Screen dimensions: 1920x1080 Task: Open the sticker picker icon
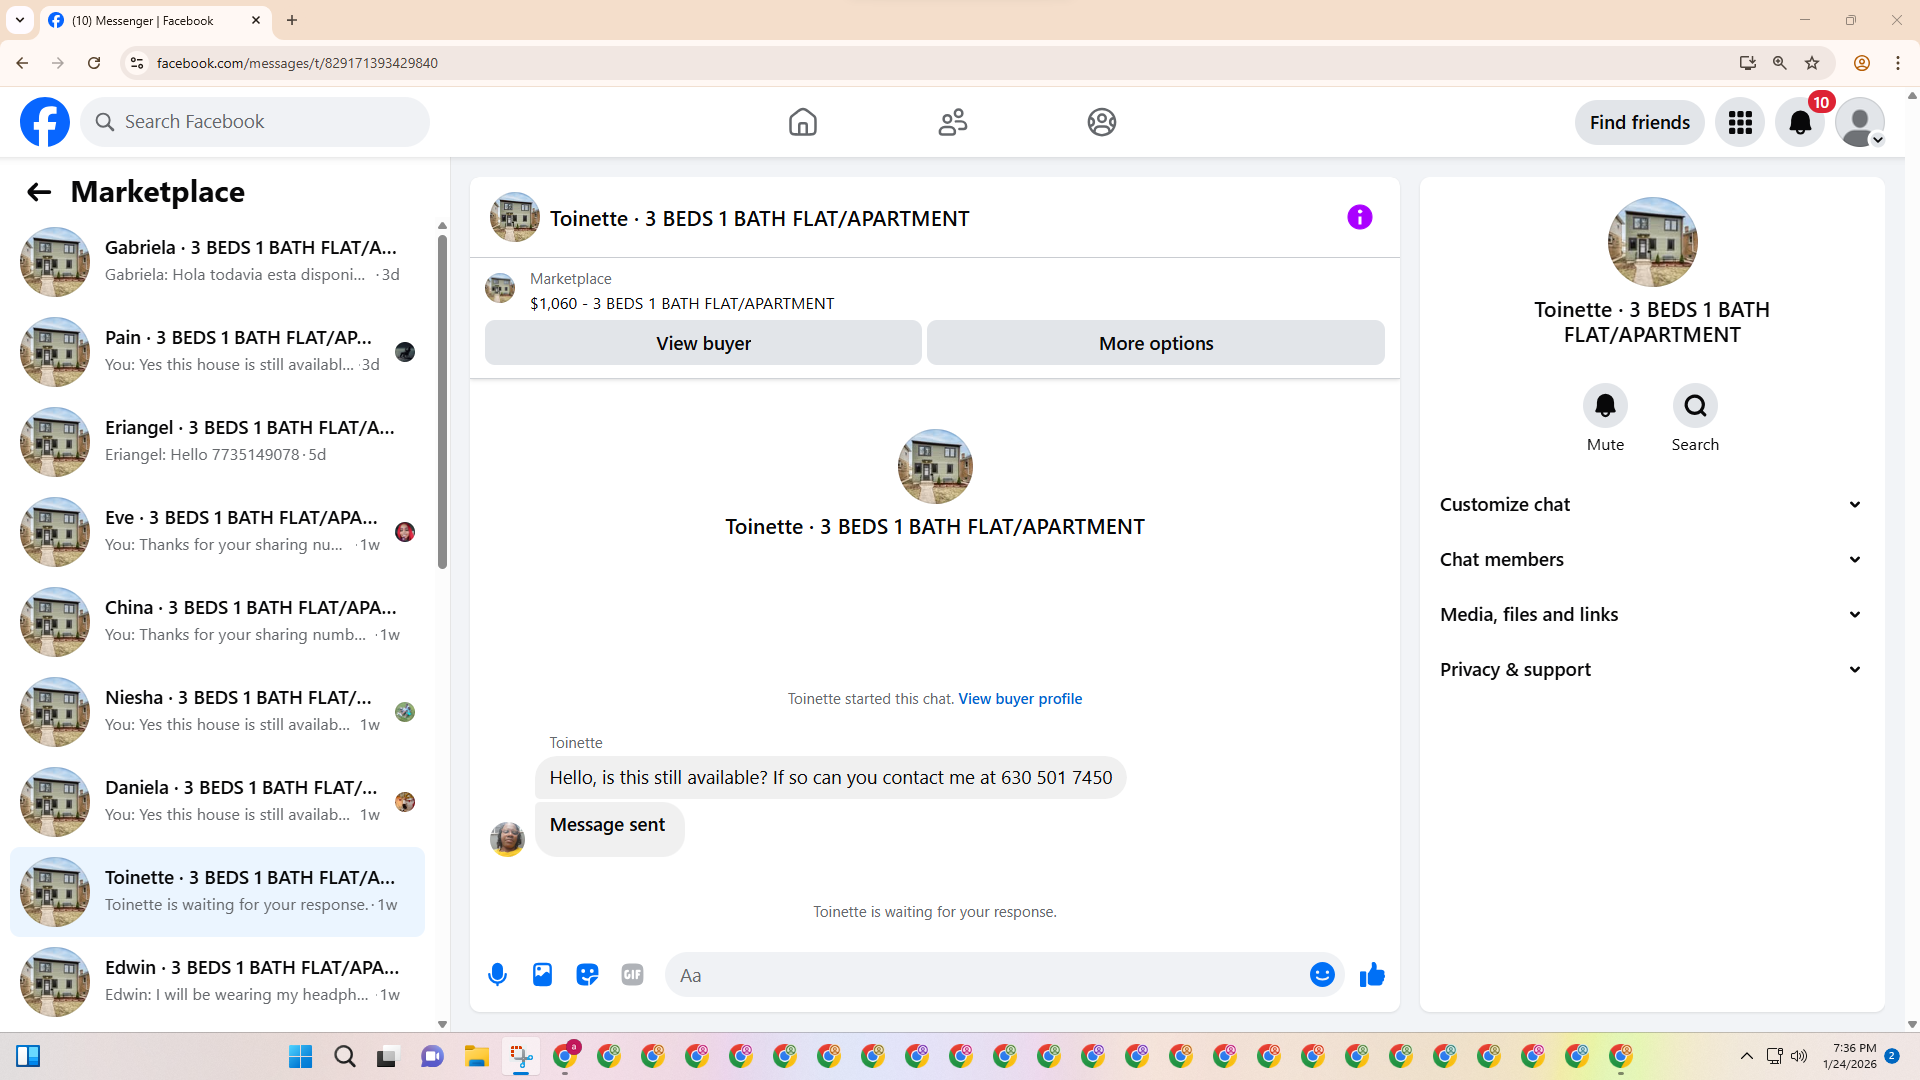click(x=587, y=974)
